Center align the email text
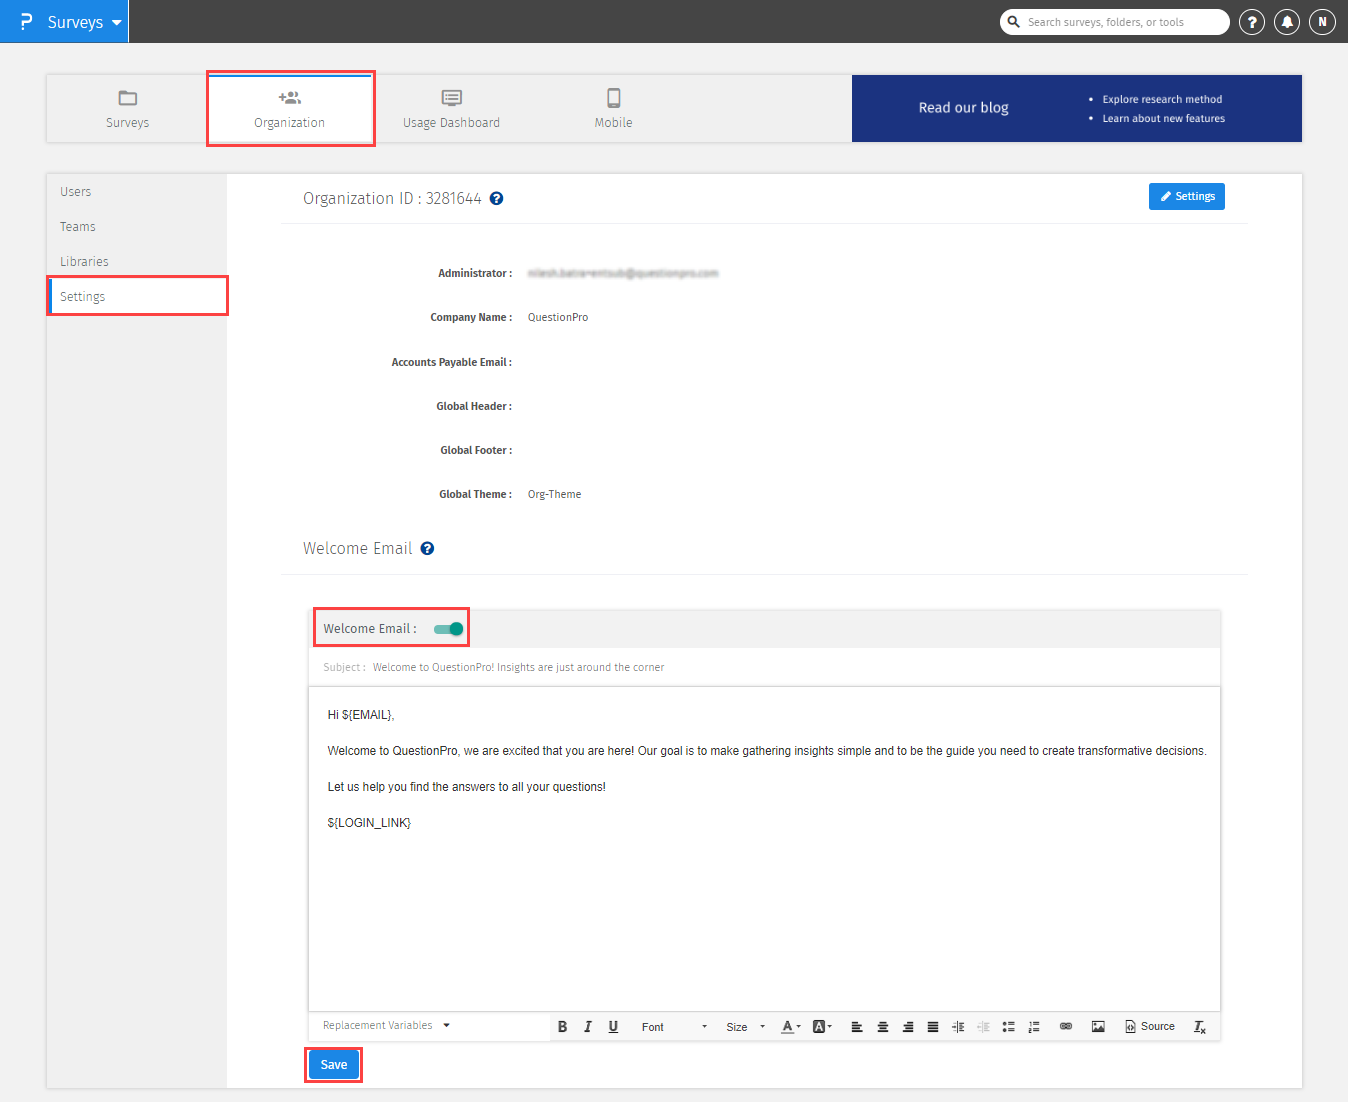Viewport: 1348px width, 1102px height. click(x=882, y=1026)
